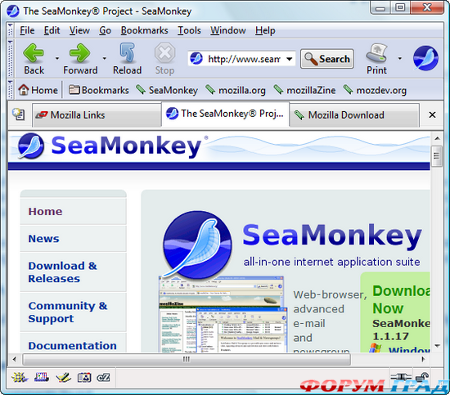The height and width of the screenshot is (395, 450).
Task: Open the mozillaZine bookmark
Action: pyautogui.click(x=304, y=90)
